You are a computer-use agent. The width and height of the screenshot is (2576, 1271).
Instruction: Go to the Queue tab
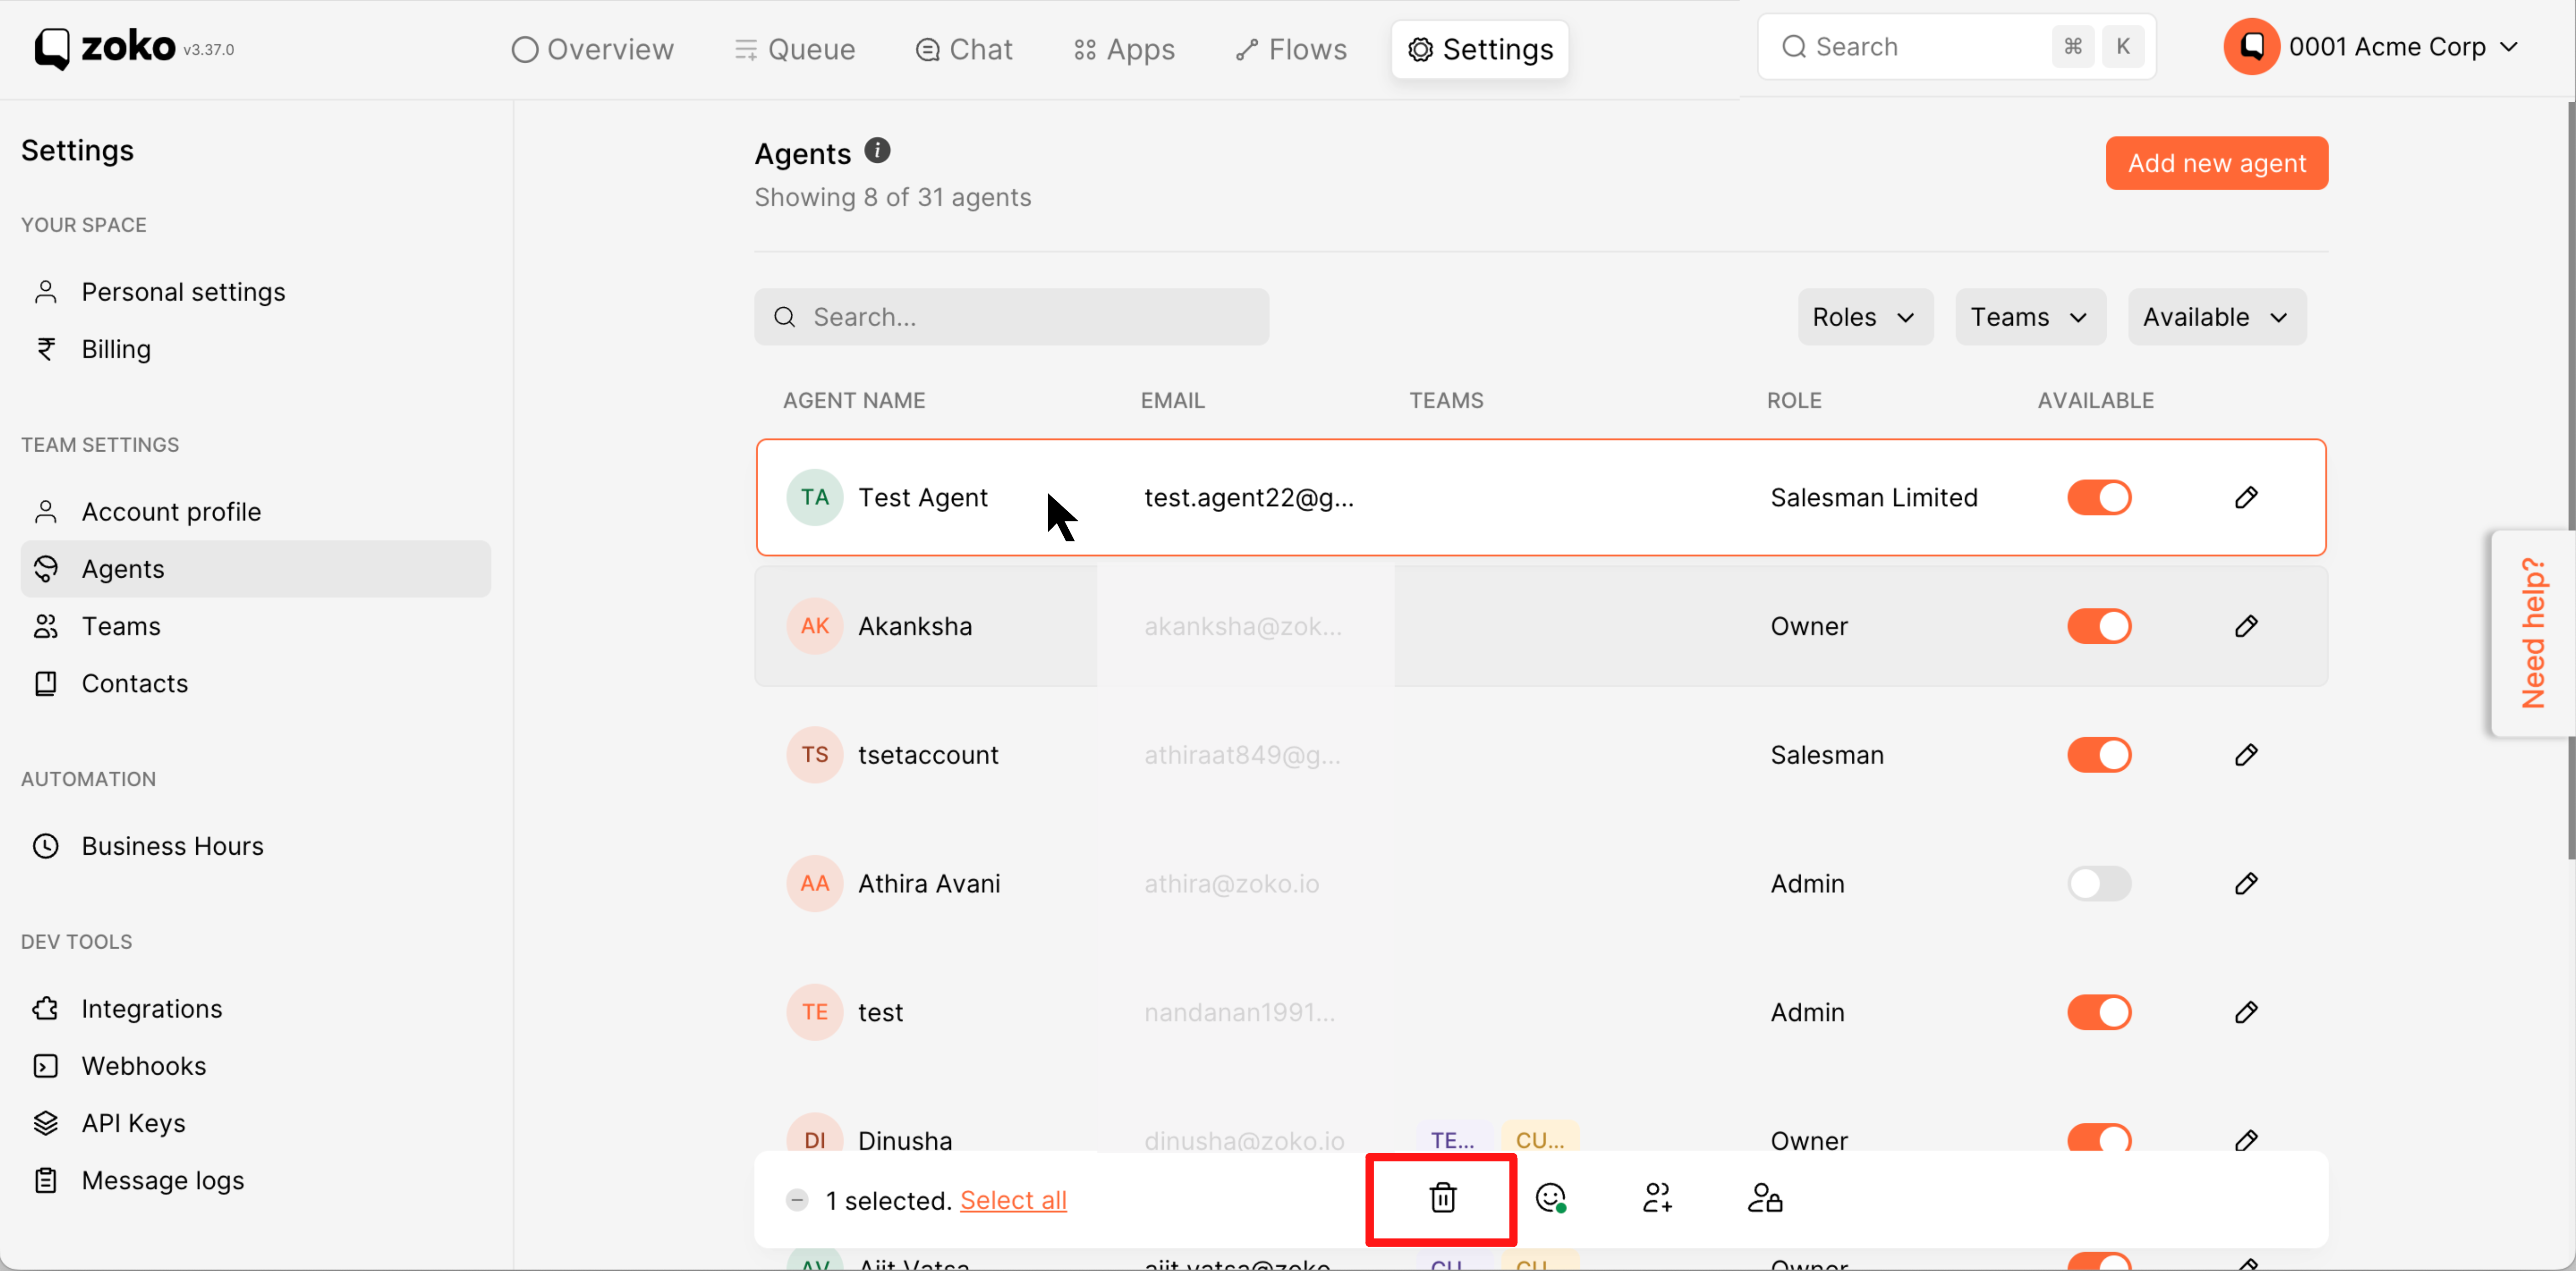[x=795, y=49]
